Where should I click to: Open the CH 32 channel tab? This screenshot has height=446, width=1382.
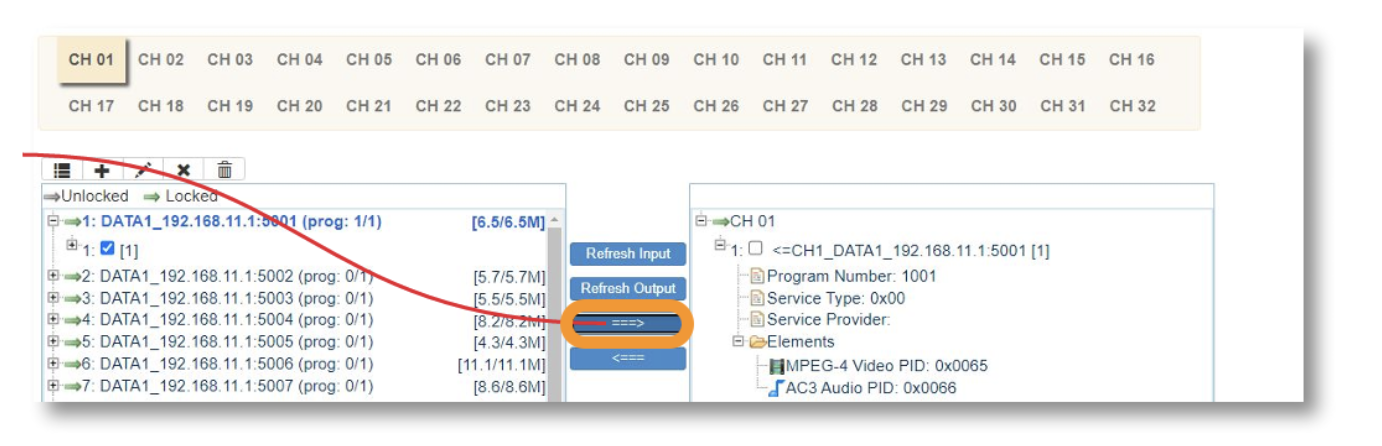click(1132, 106)
